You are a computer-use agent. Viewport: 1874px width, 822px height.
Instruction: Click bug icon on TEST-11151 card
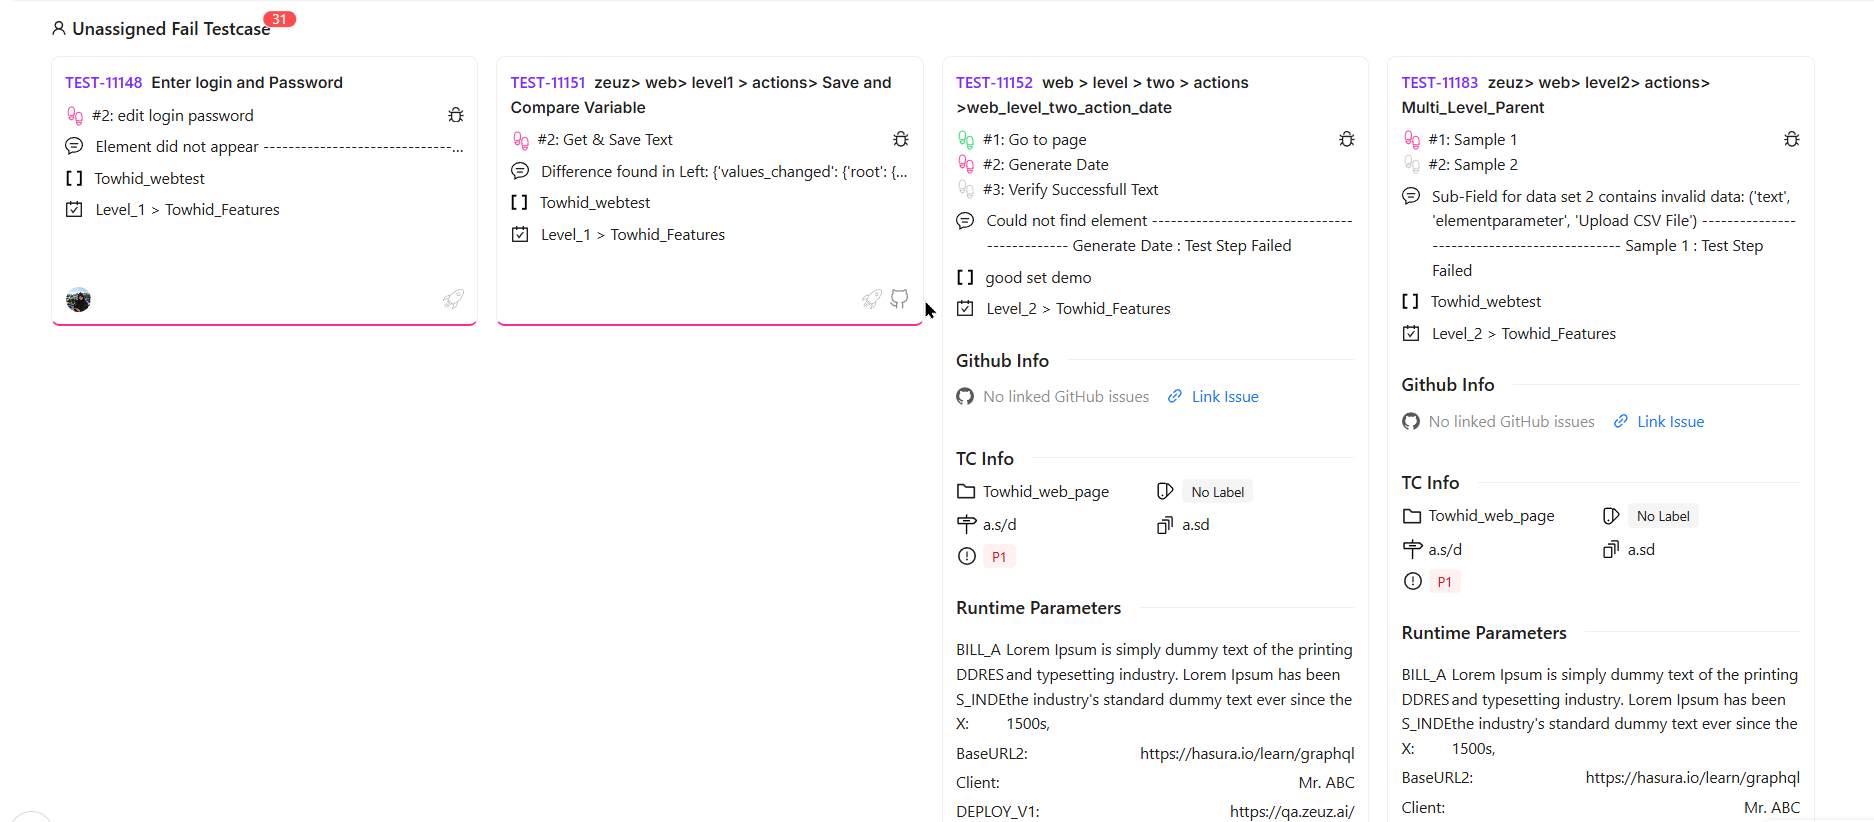[x=901, y=139]
